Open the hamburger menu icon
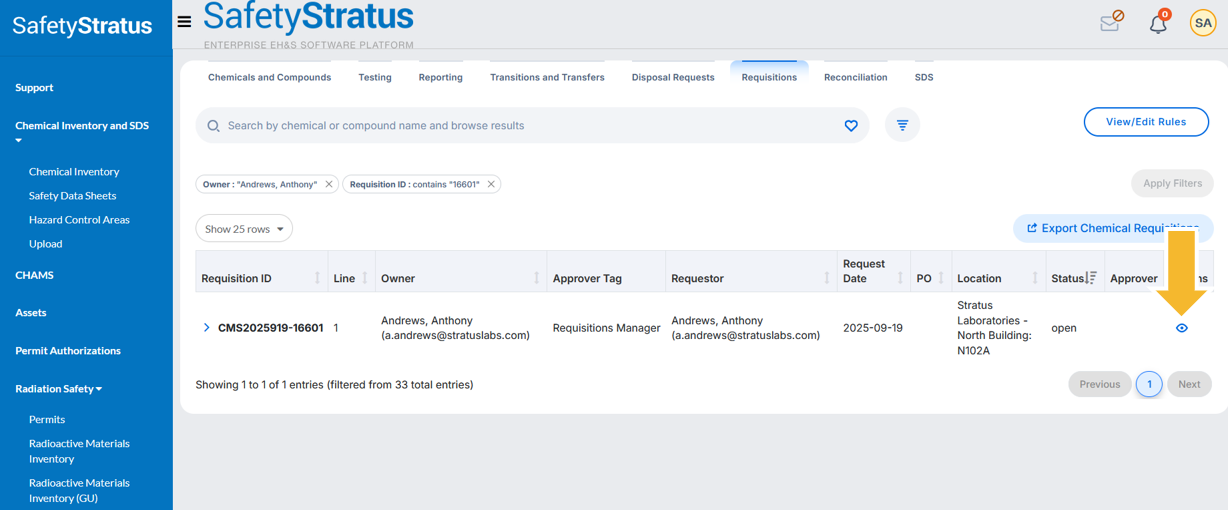 click(184, 21)
